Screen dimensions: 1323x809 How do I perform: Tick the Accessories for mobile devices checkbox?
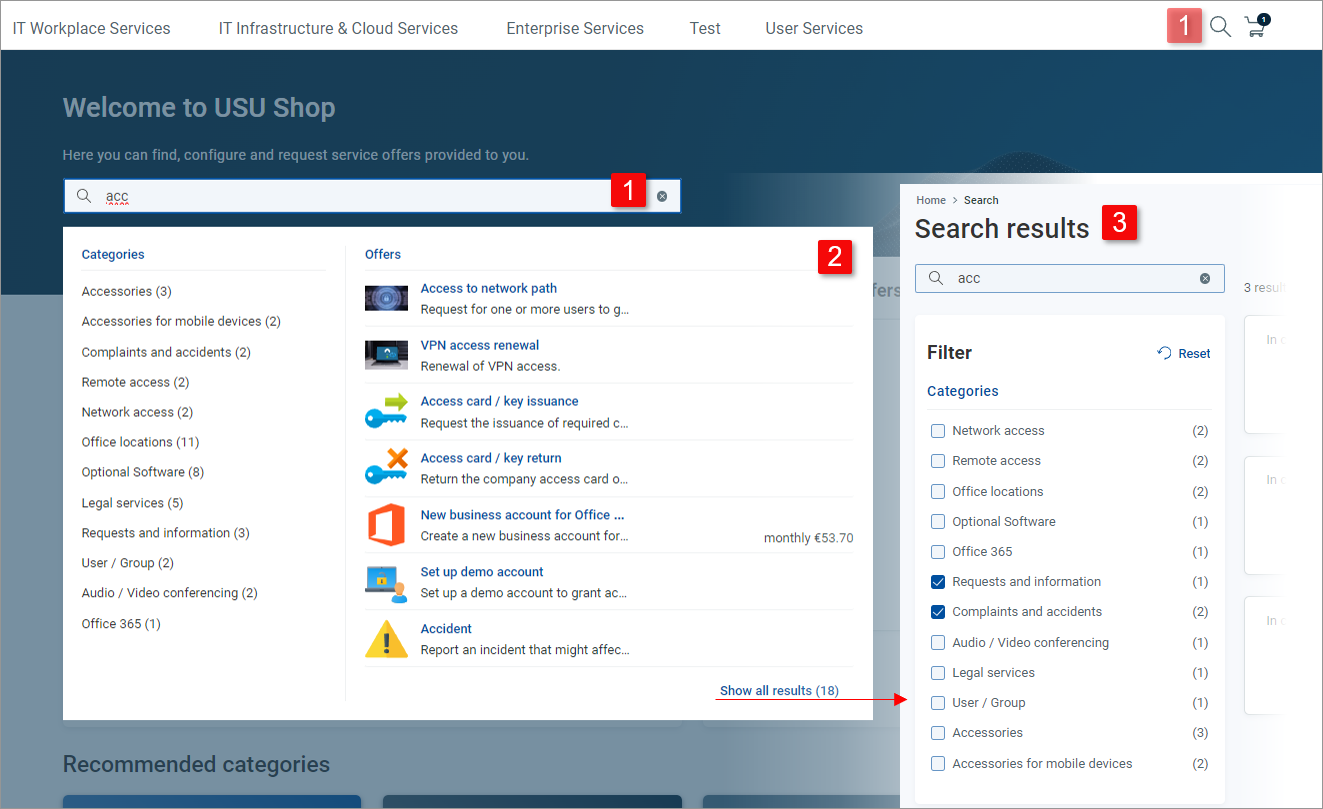pos(938,764)
